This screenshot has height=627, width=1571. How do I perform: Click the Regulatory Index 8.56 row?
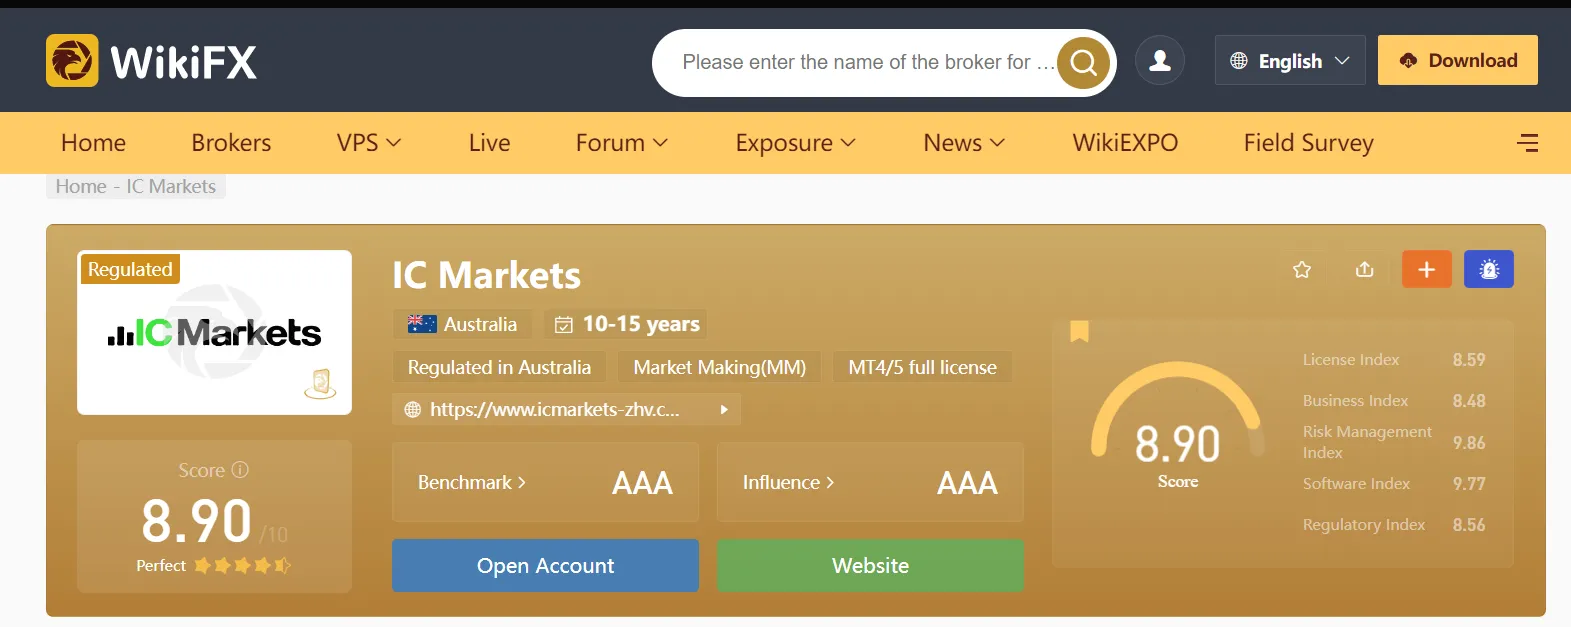1394,525
